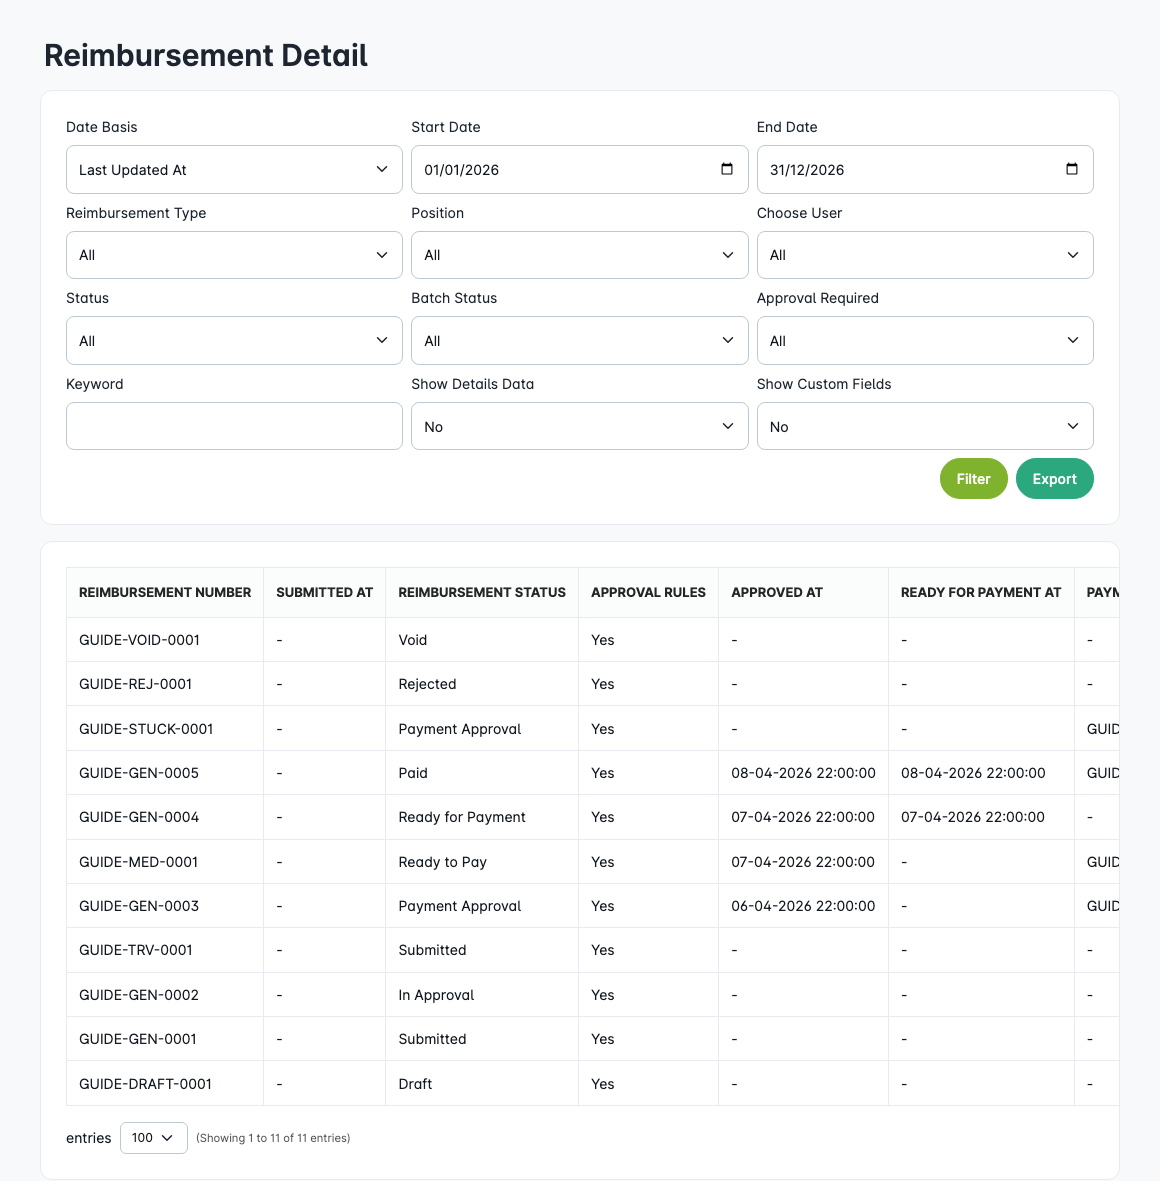Viewport: 1160px width, 1181px height.
Task: Open the End Date calendar picker
Action: pyautogui.click(x=1071, y=169)
